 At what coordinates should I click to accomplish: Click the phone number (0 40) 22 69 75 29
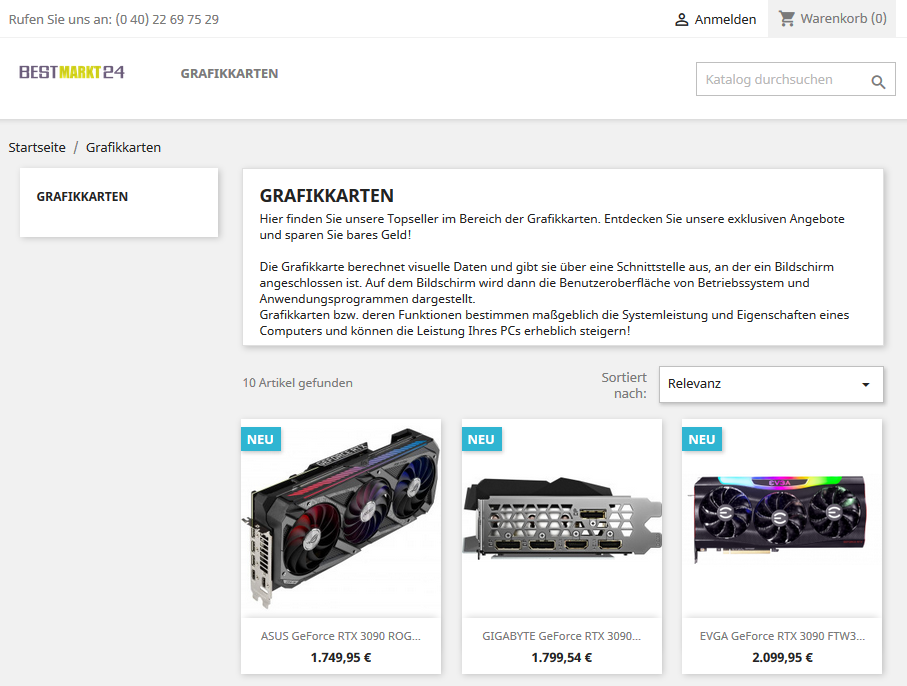(x=167, y=19)
